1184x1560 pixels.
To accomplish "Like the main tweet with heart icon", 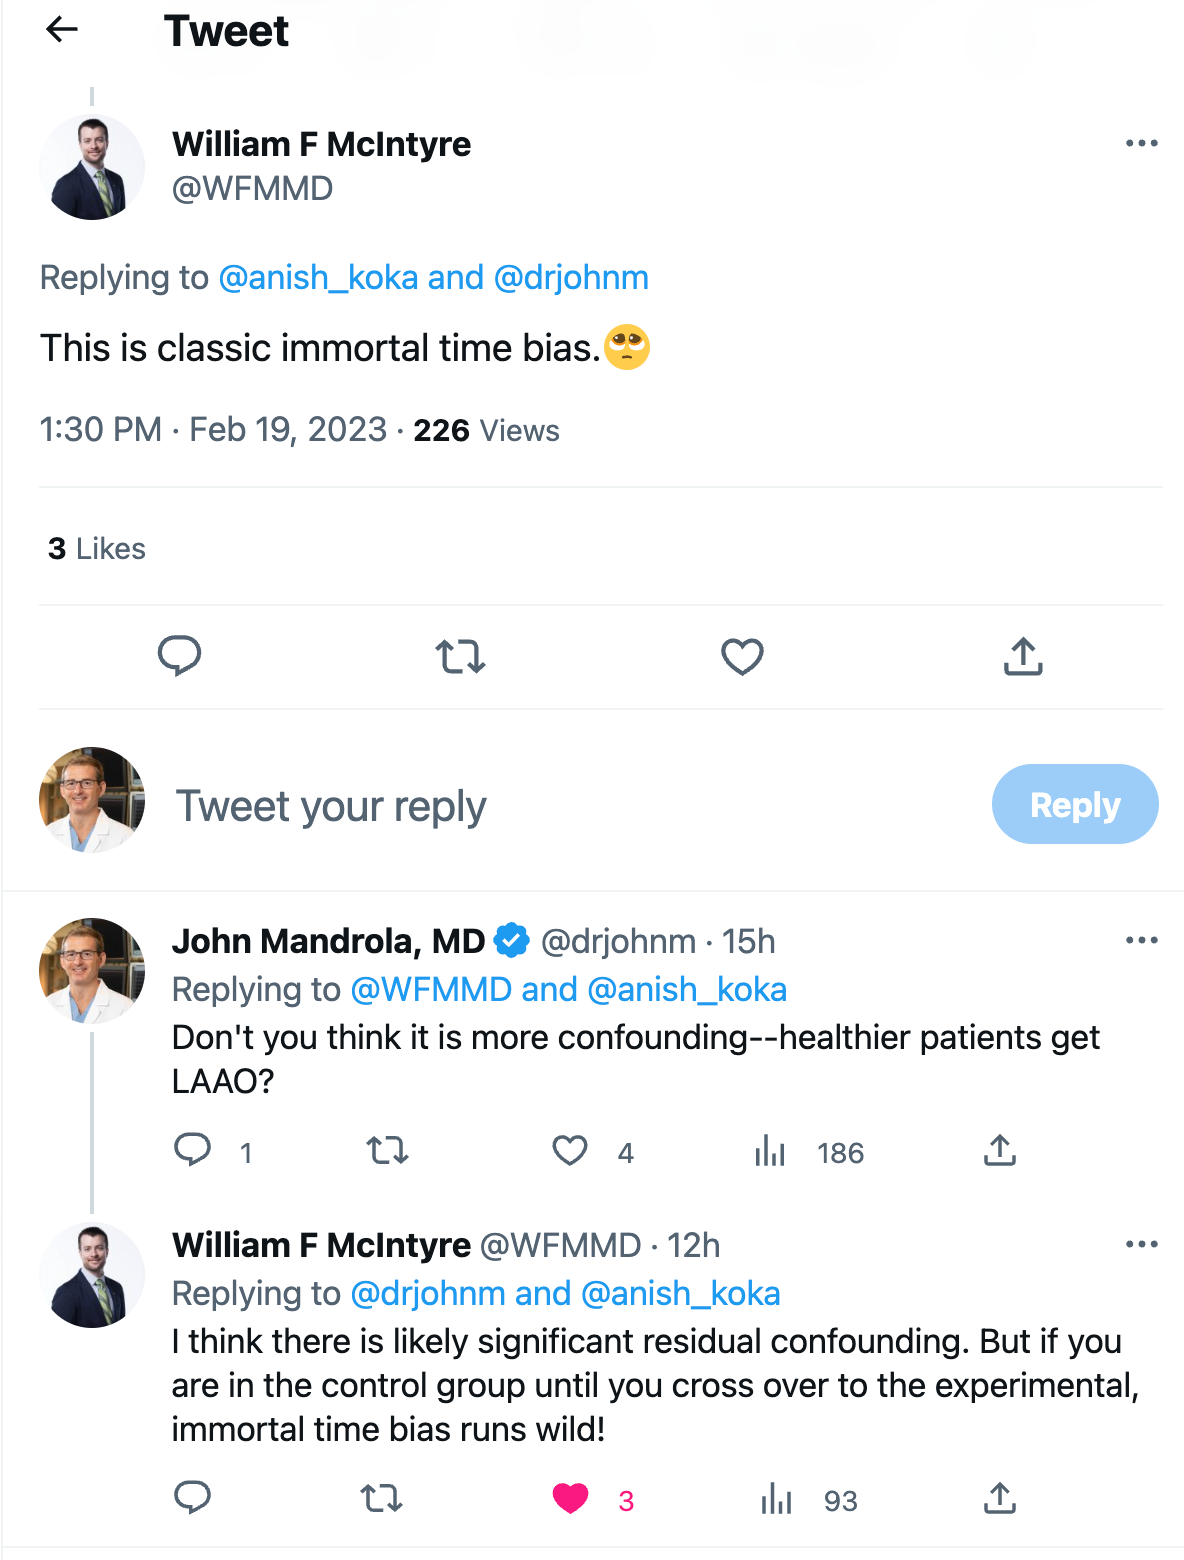I will coord(742,657).
